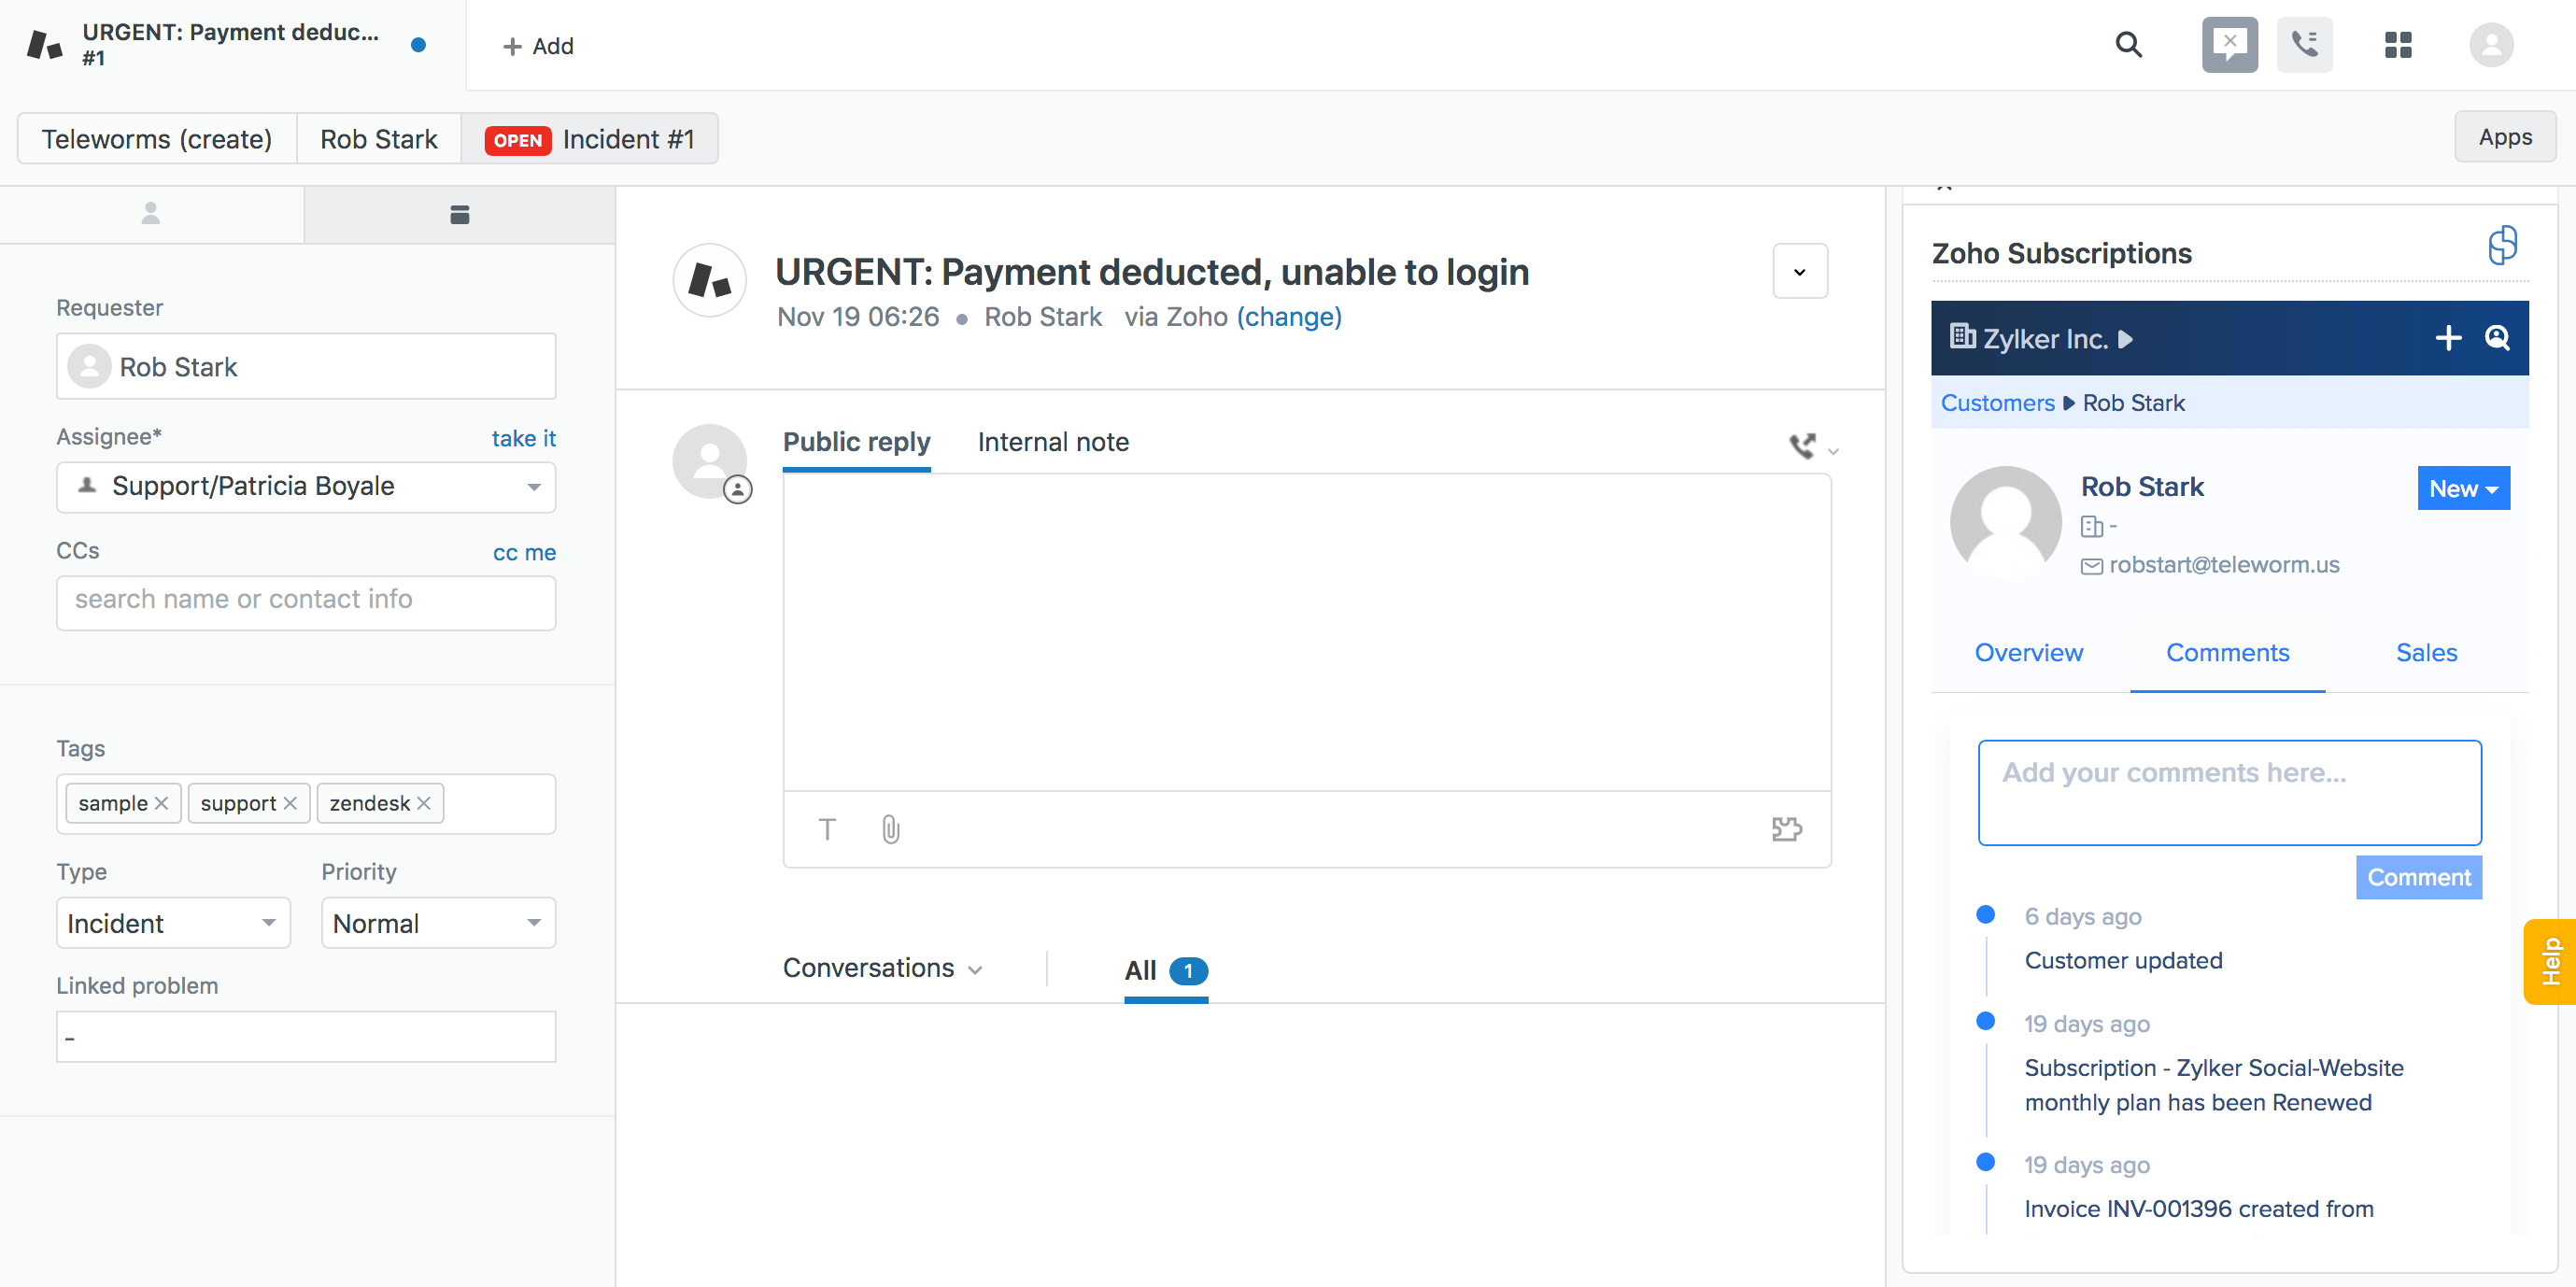Click the phone call icon in header

point(2305,45)
